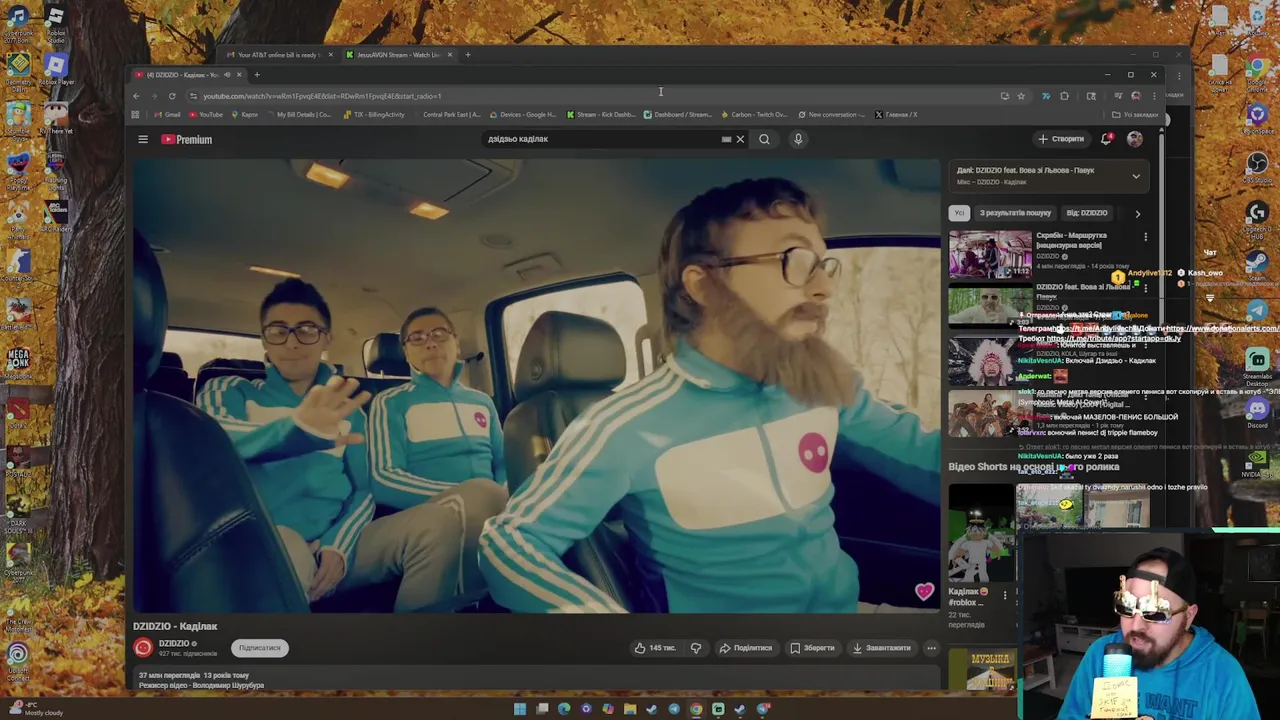Open Gmail bookmark
Screen dimensions: 1280x720
167,114
